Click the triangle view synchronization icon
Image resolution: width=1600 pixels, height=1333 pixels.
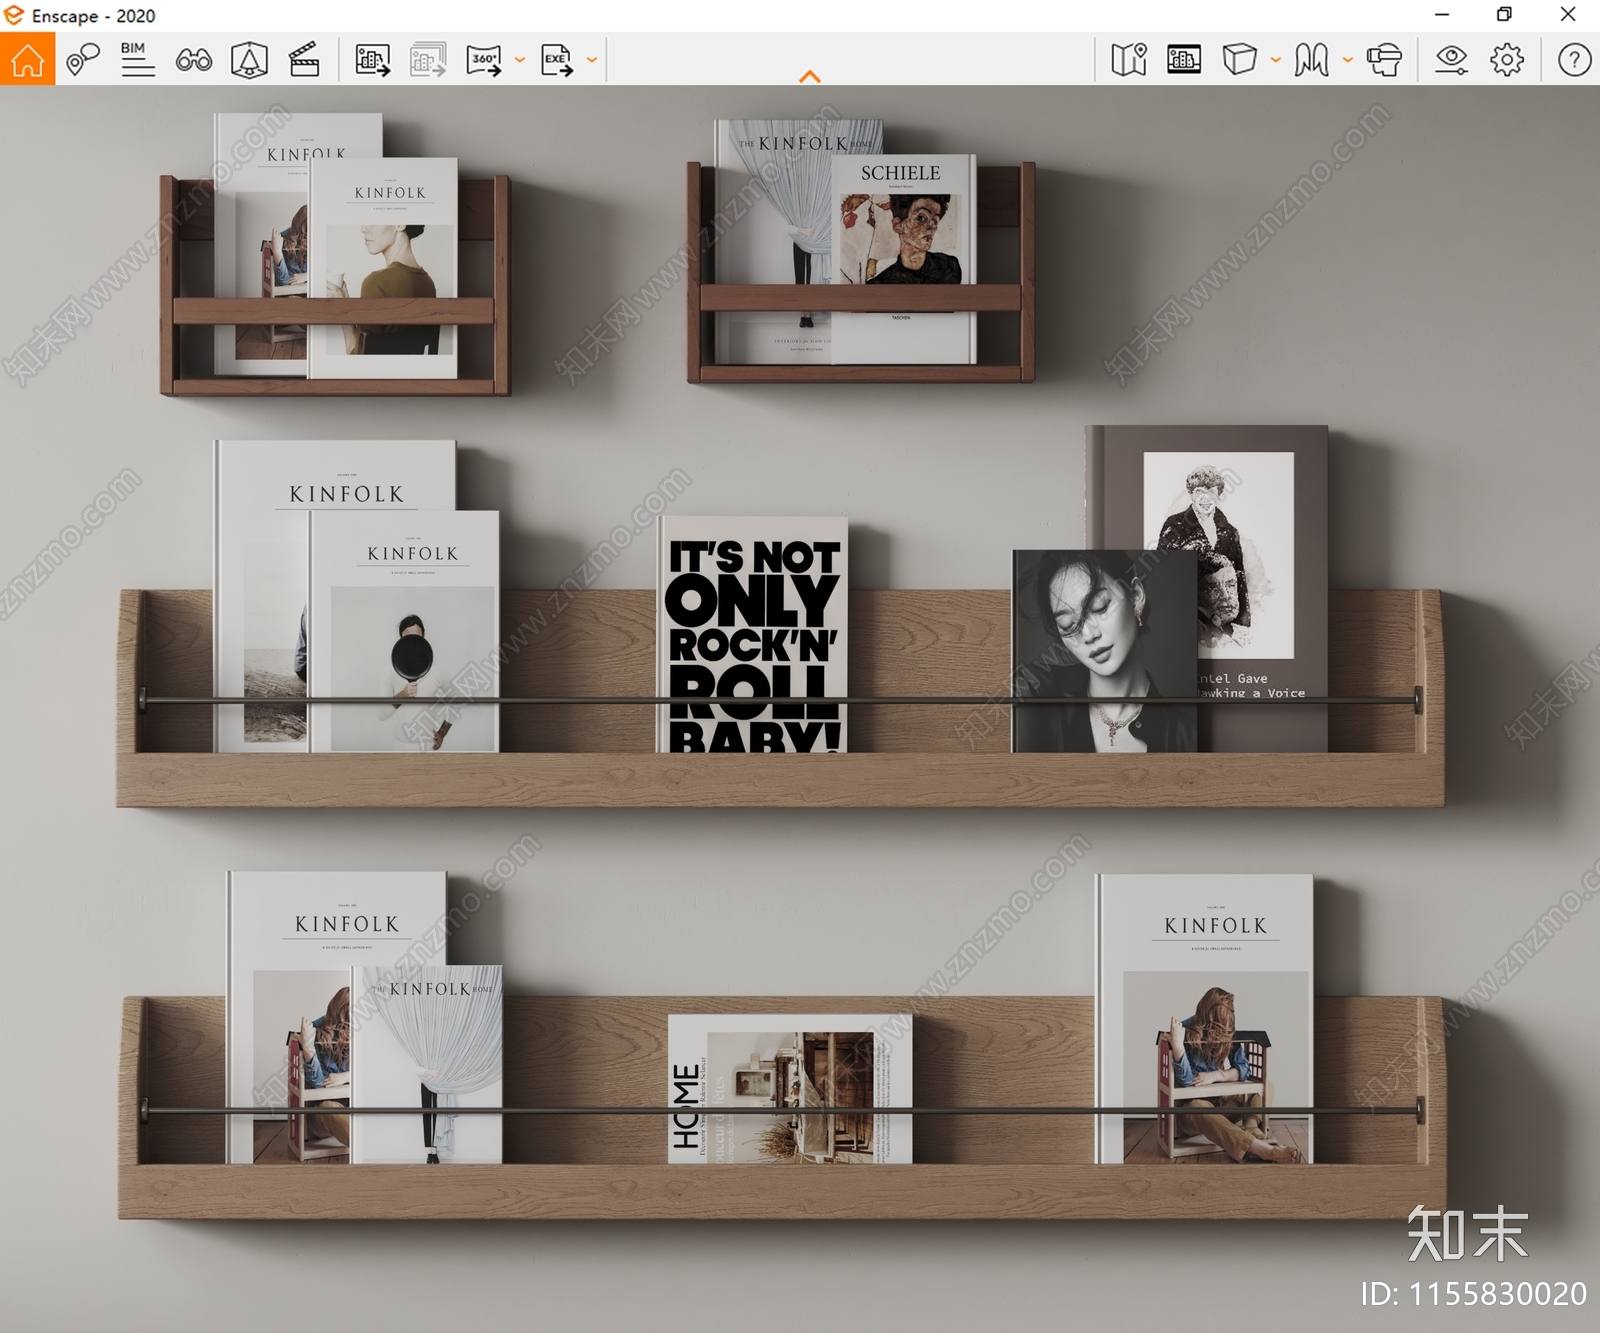click(x=249, y=60)
